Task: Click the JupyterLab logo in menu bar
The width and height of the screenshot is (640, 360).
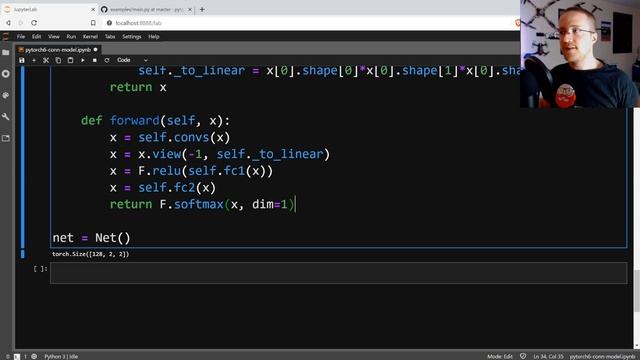Action: point(5,37)
